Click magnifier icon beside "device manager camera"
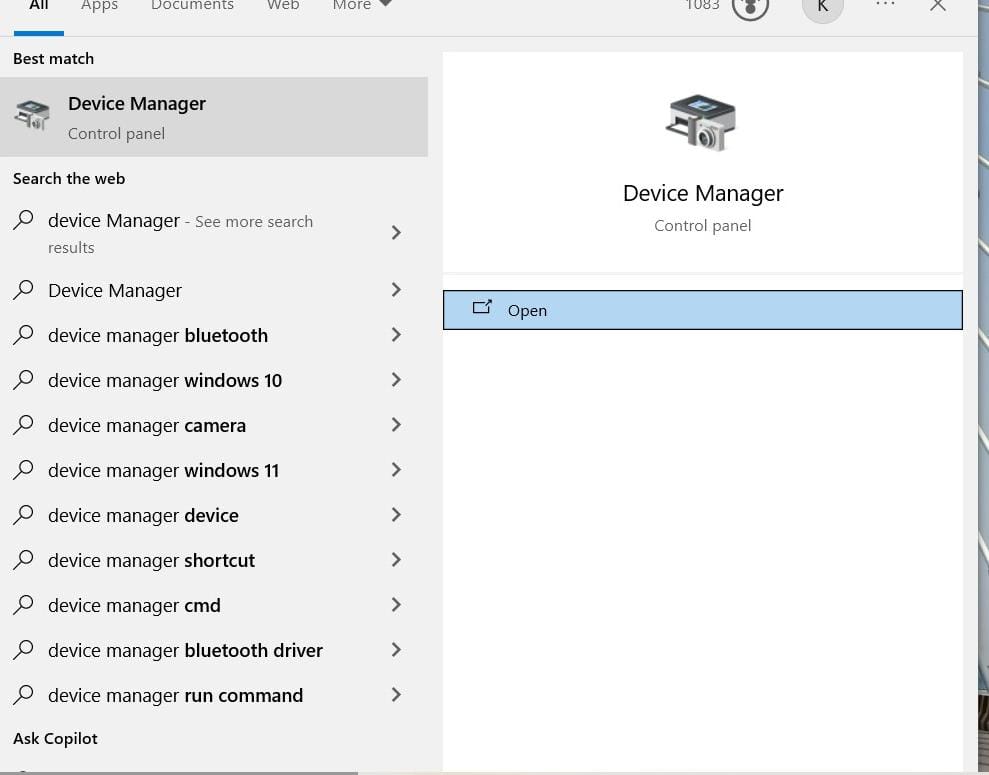The image size is (989, 775). pyautogui.click(x=23, y=425)
